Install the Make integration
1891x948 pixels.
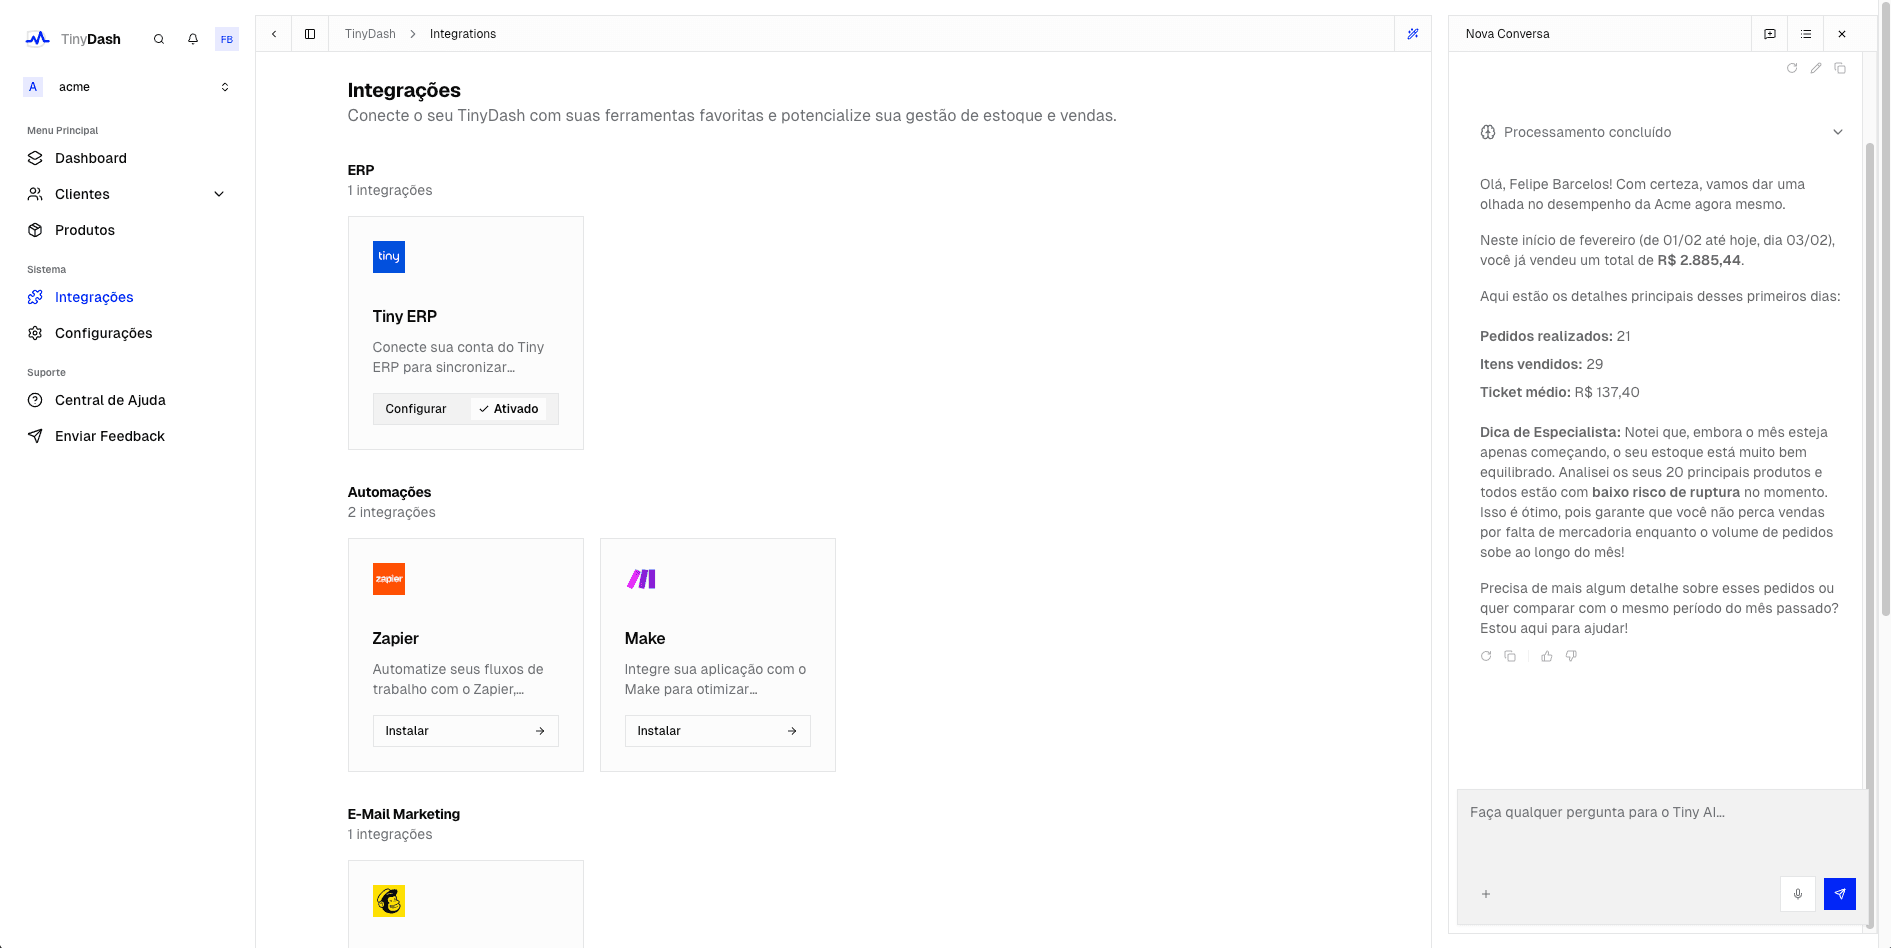(x=717, y=731)
